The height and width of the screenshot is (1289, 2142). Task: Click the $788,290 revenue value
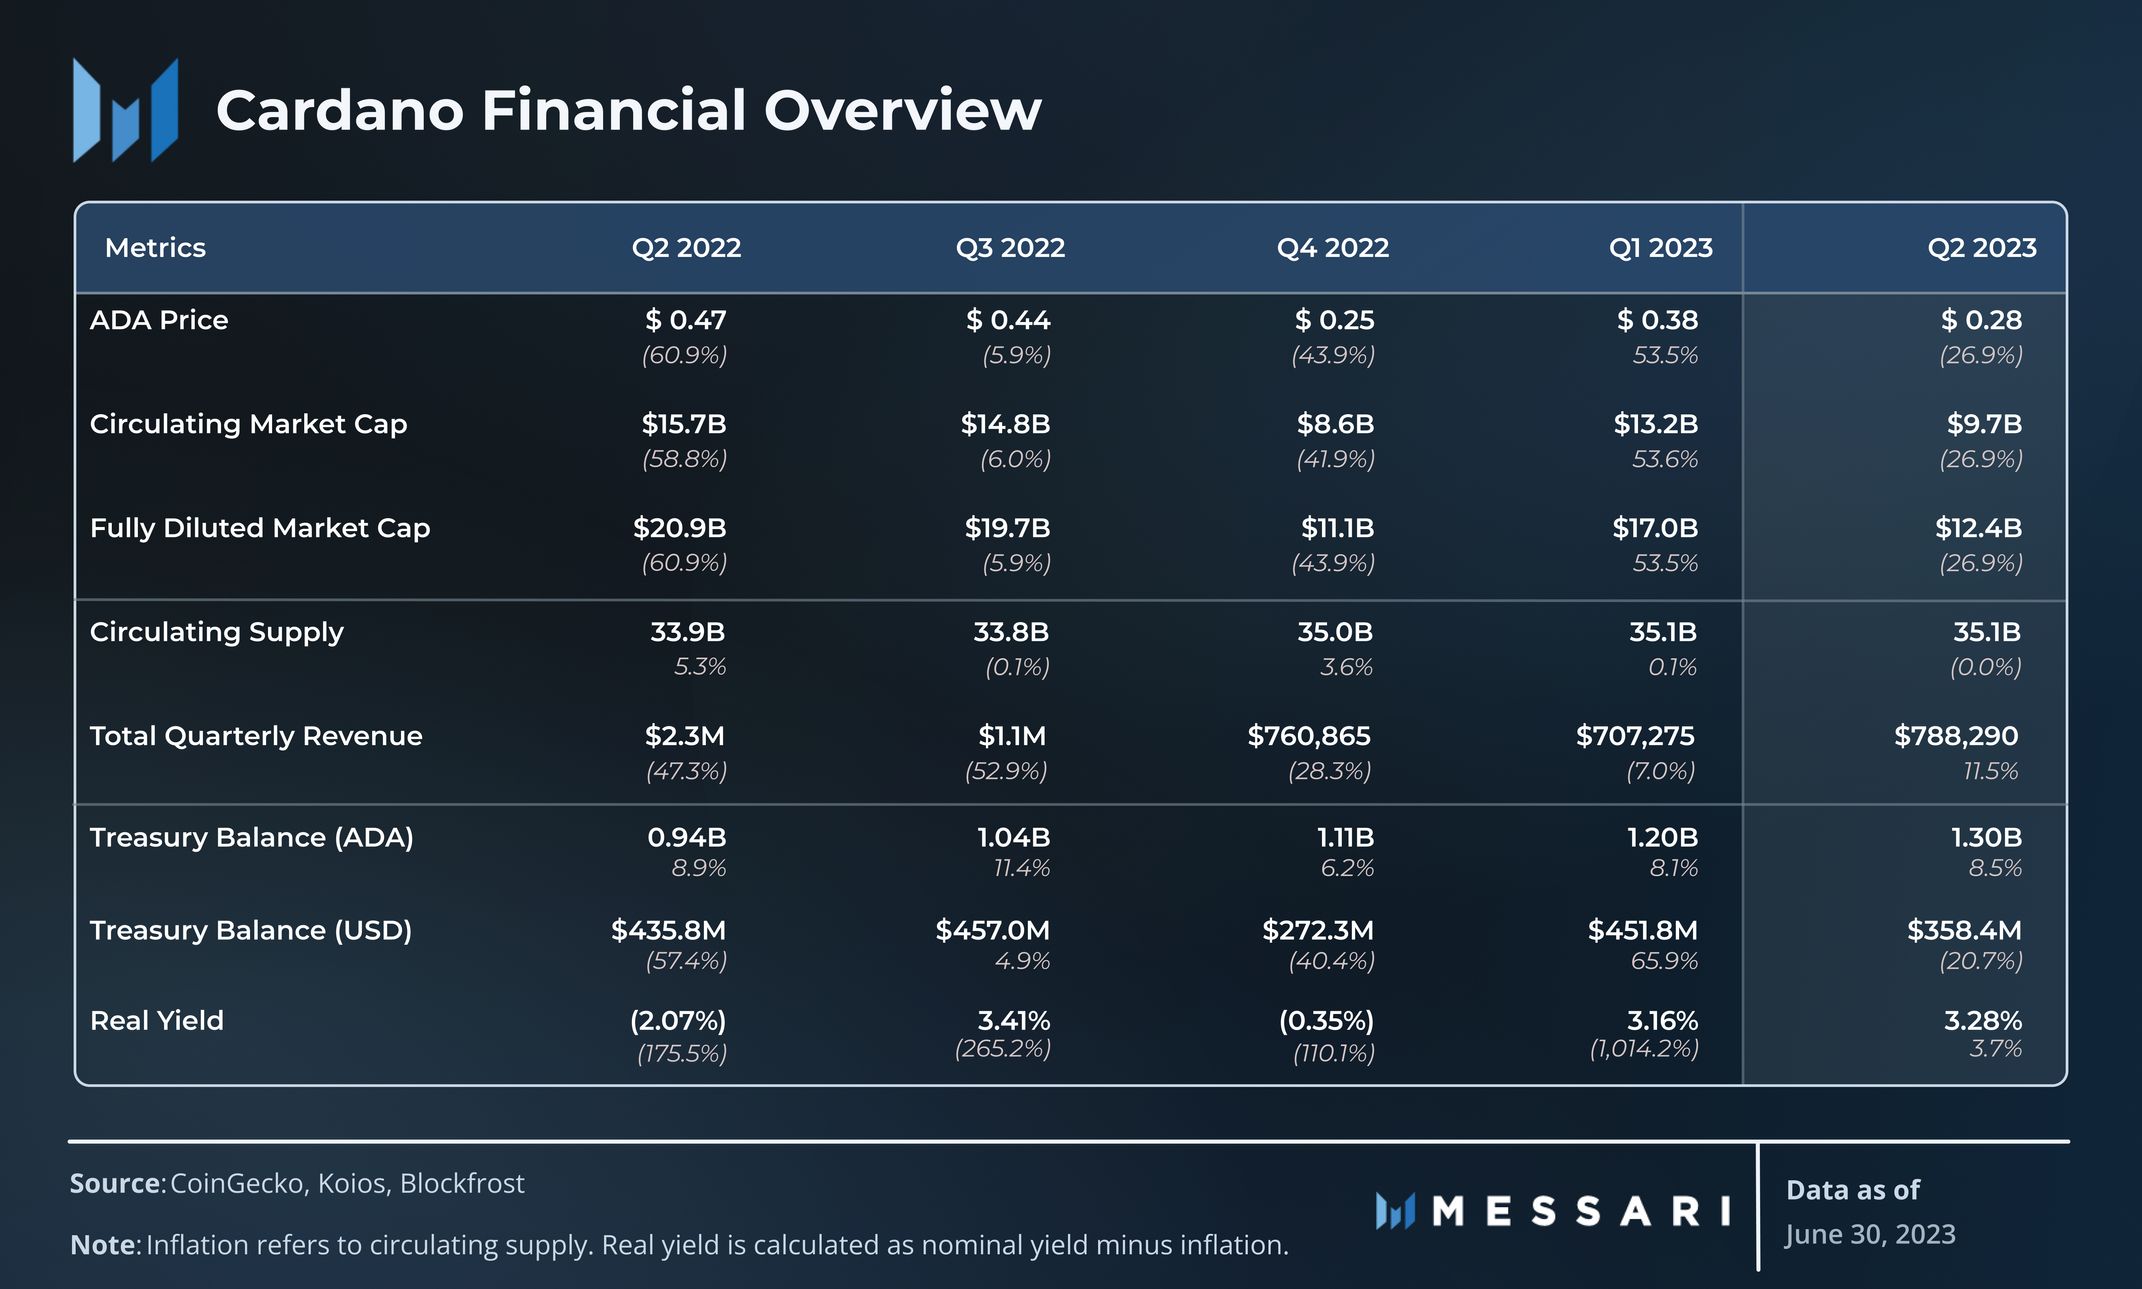tap(1956, 736)
